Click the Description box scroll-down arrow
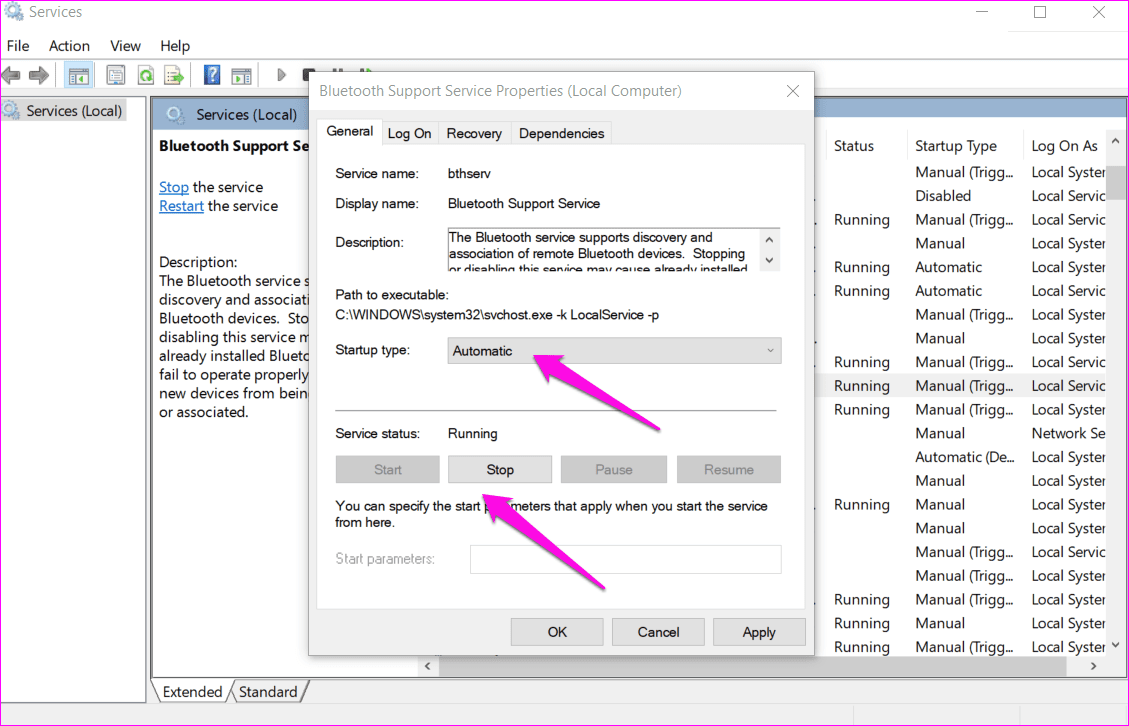The width and height of the screenshot is (1129, 726). click(769, 260)
